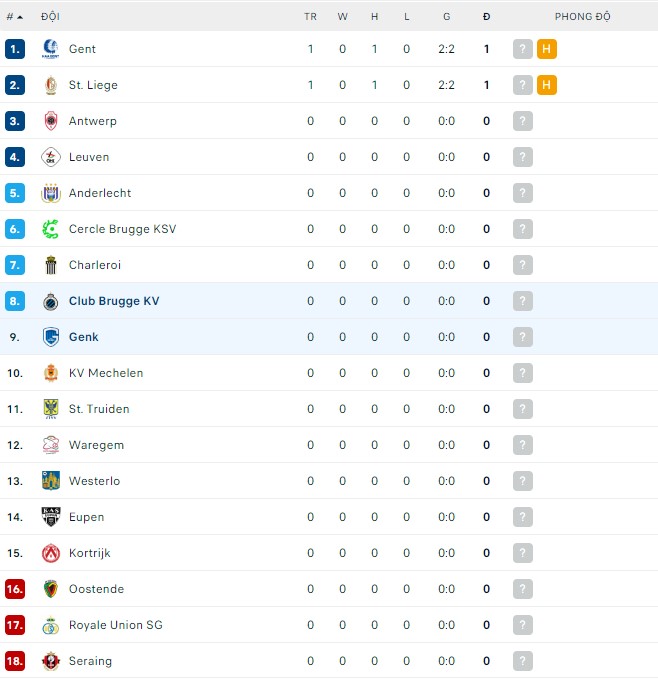Click the Anderlecht crest icon
This screenshot has height=679, width=658.
(51, 193)
